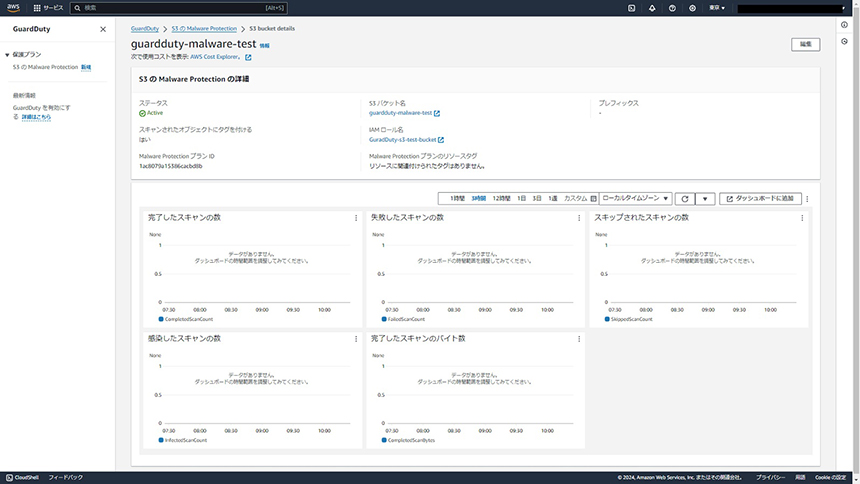Open the dashboard toolbar kebab menu

click(807, 199)
